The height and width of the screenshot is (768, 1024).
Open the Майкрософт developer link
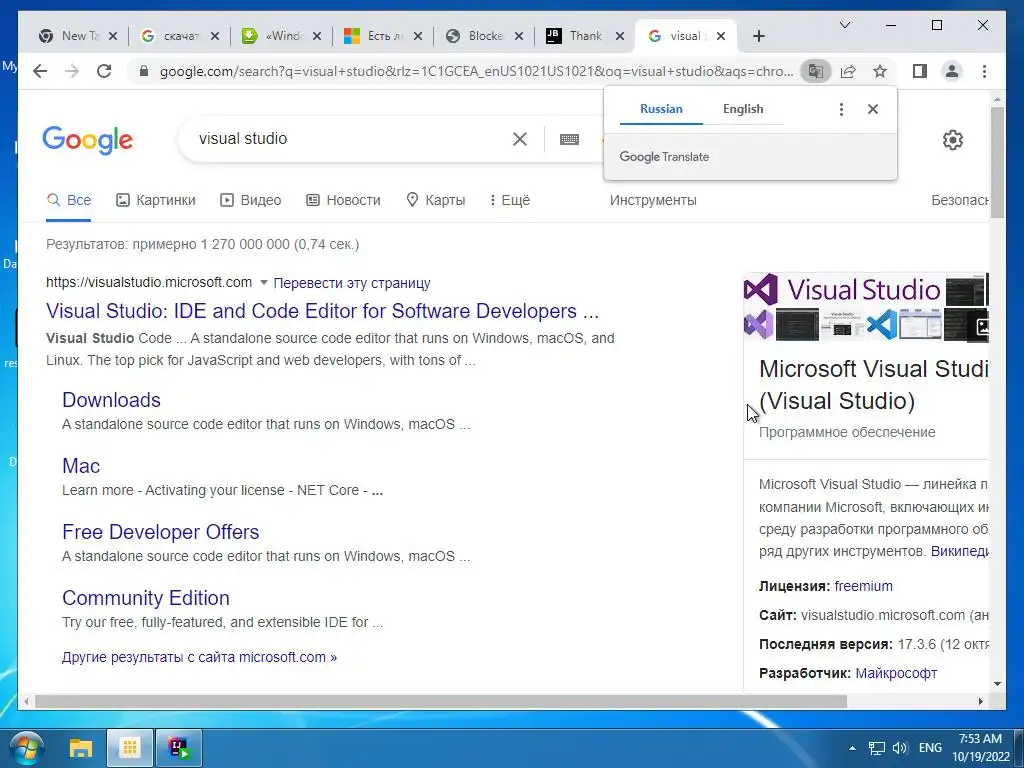coord(896,673)
